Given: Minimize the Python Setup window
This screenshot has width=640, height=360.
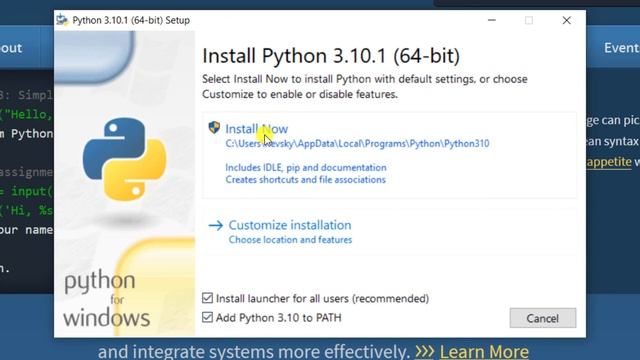Looking at the screenshot, I should [x=492, y=20].
